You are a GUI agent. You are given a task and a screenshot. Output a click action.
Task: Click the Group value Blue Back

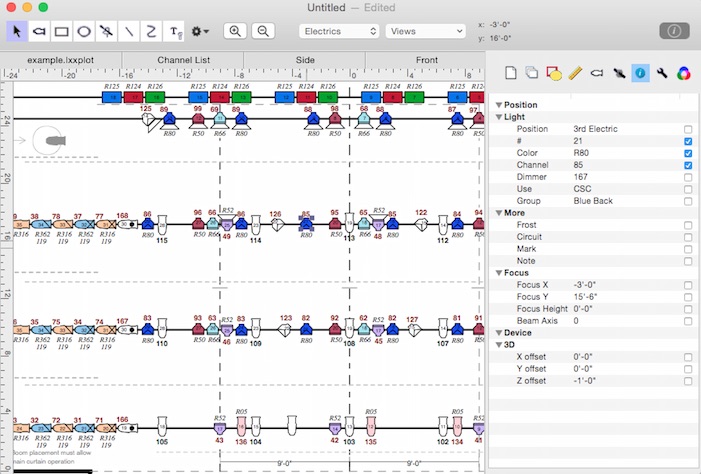[593, 201]
